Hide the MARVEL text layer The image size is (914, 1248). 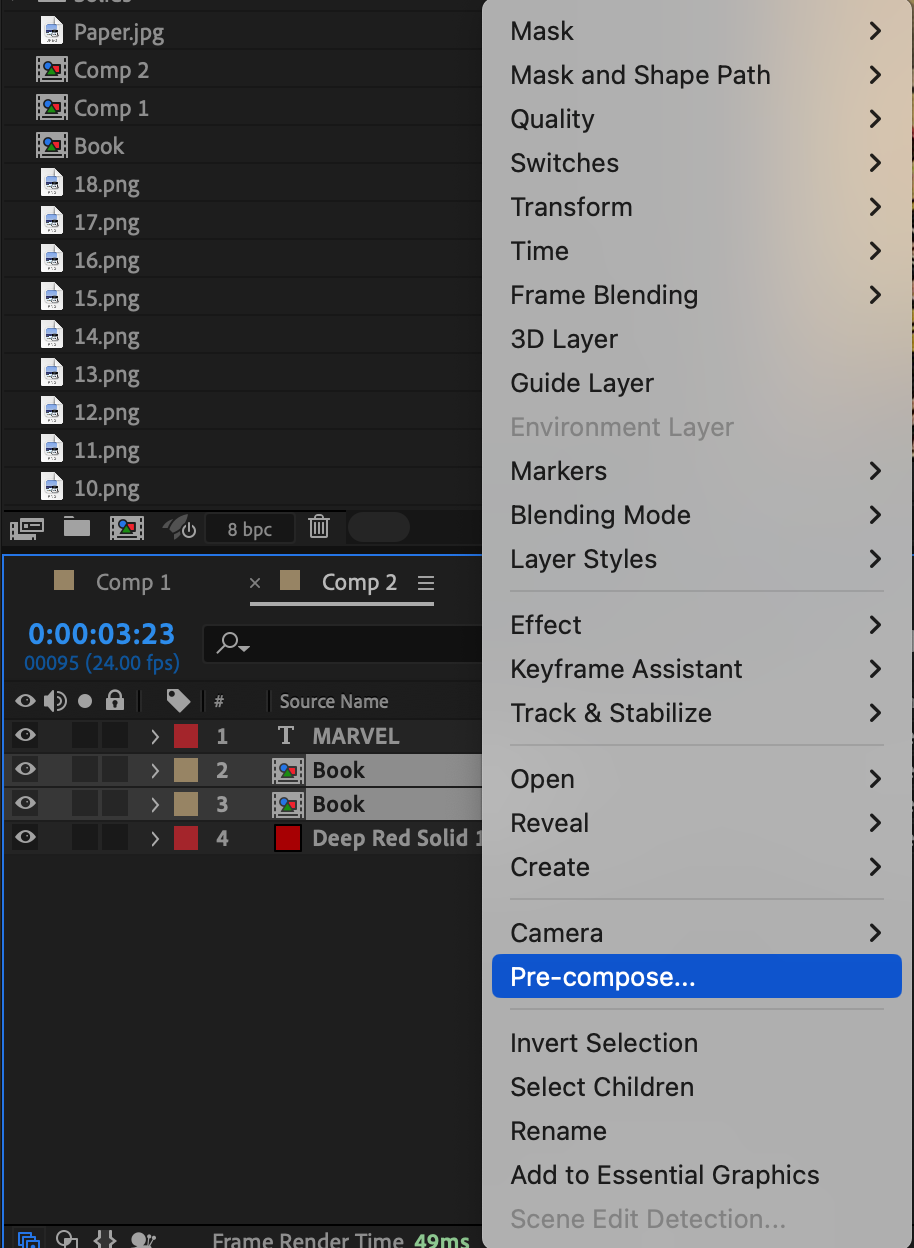tap(25, 736)
